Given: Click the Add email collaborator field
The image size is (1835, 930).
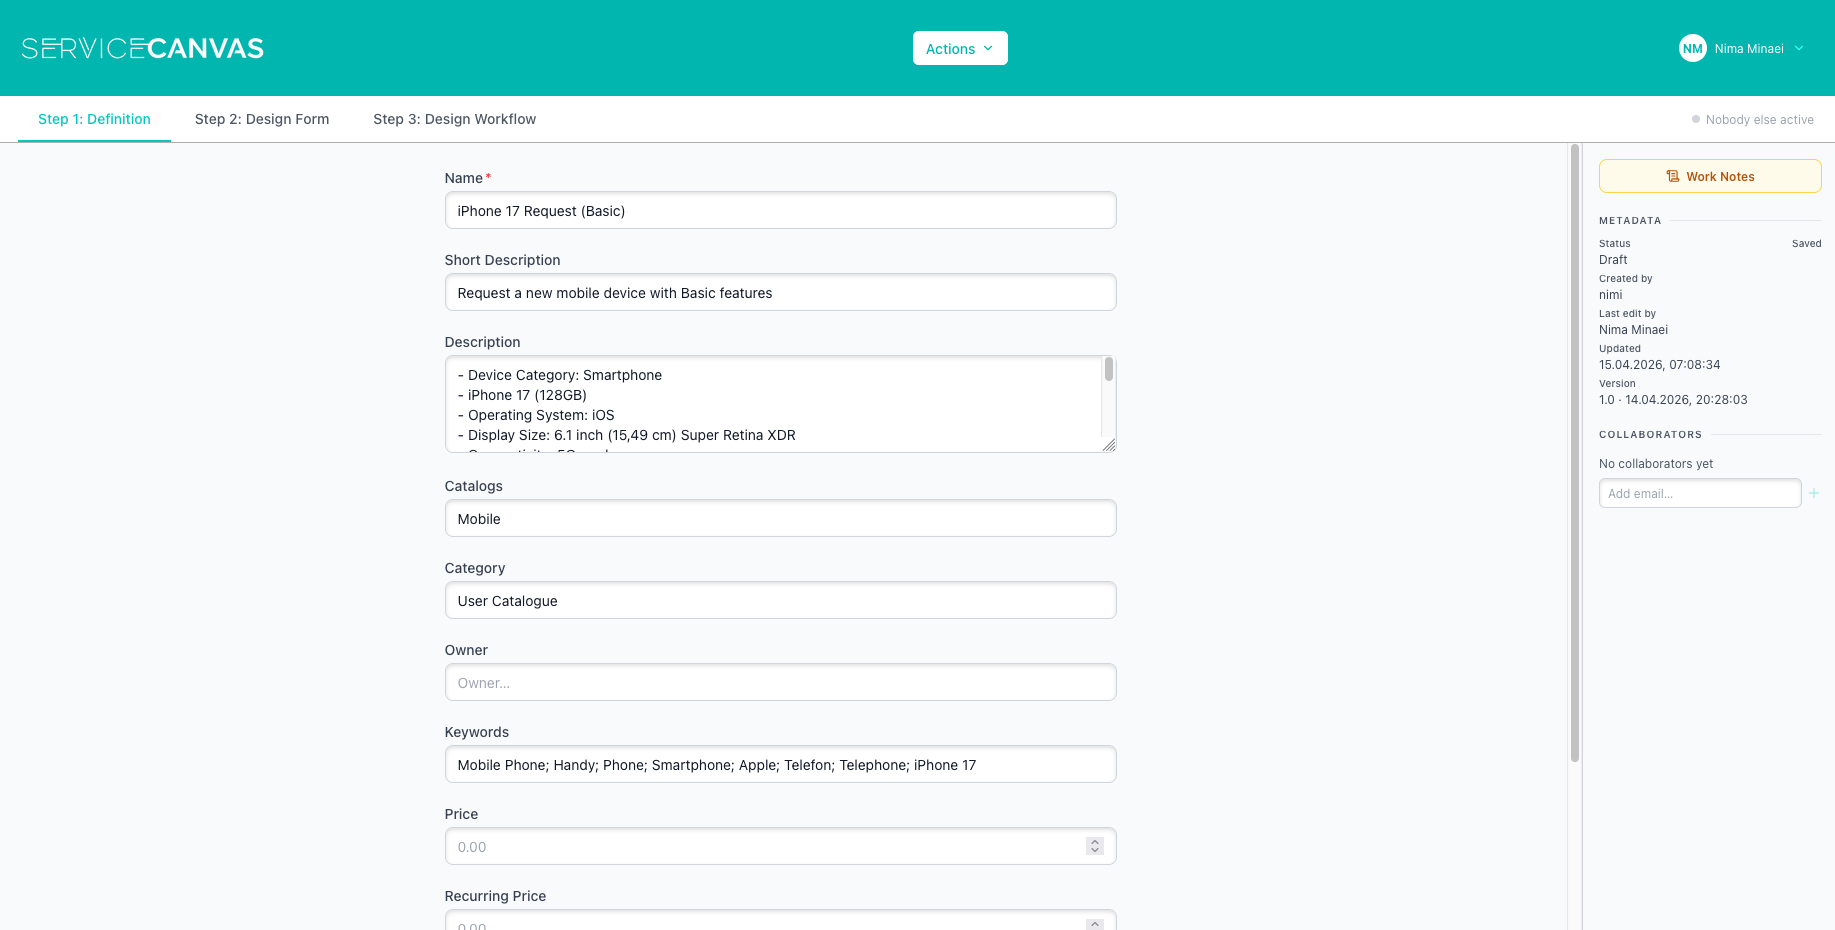Looking at the screenshot, I should [1699, 493].
